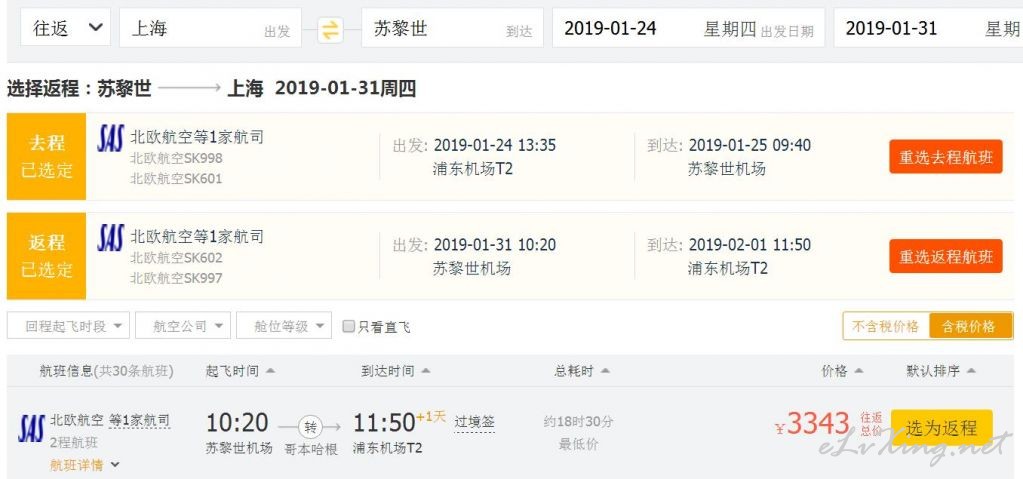Expand 航班详情 flight details
Viewport: 1023px width, 479px height.
click(x=85, y=465)
